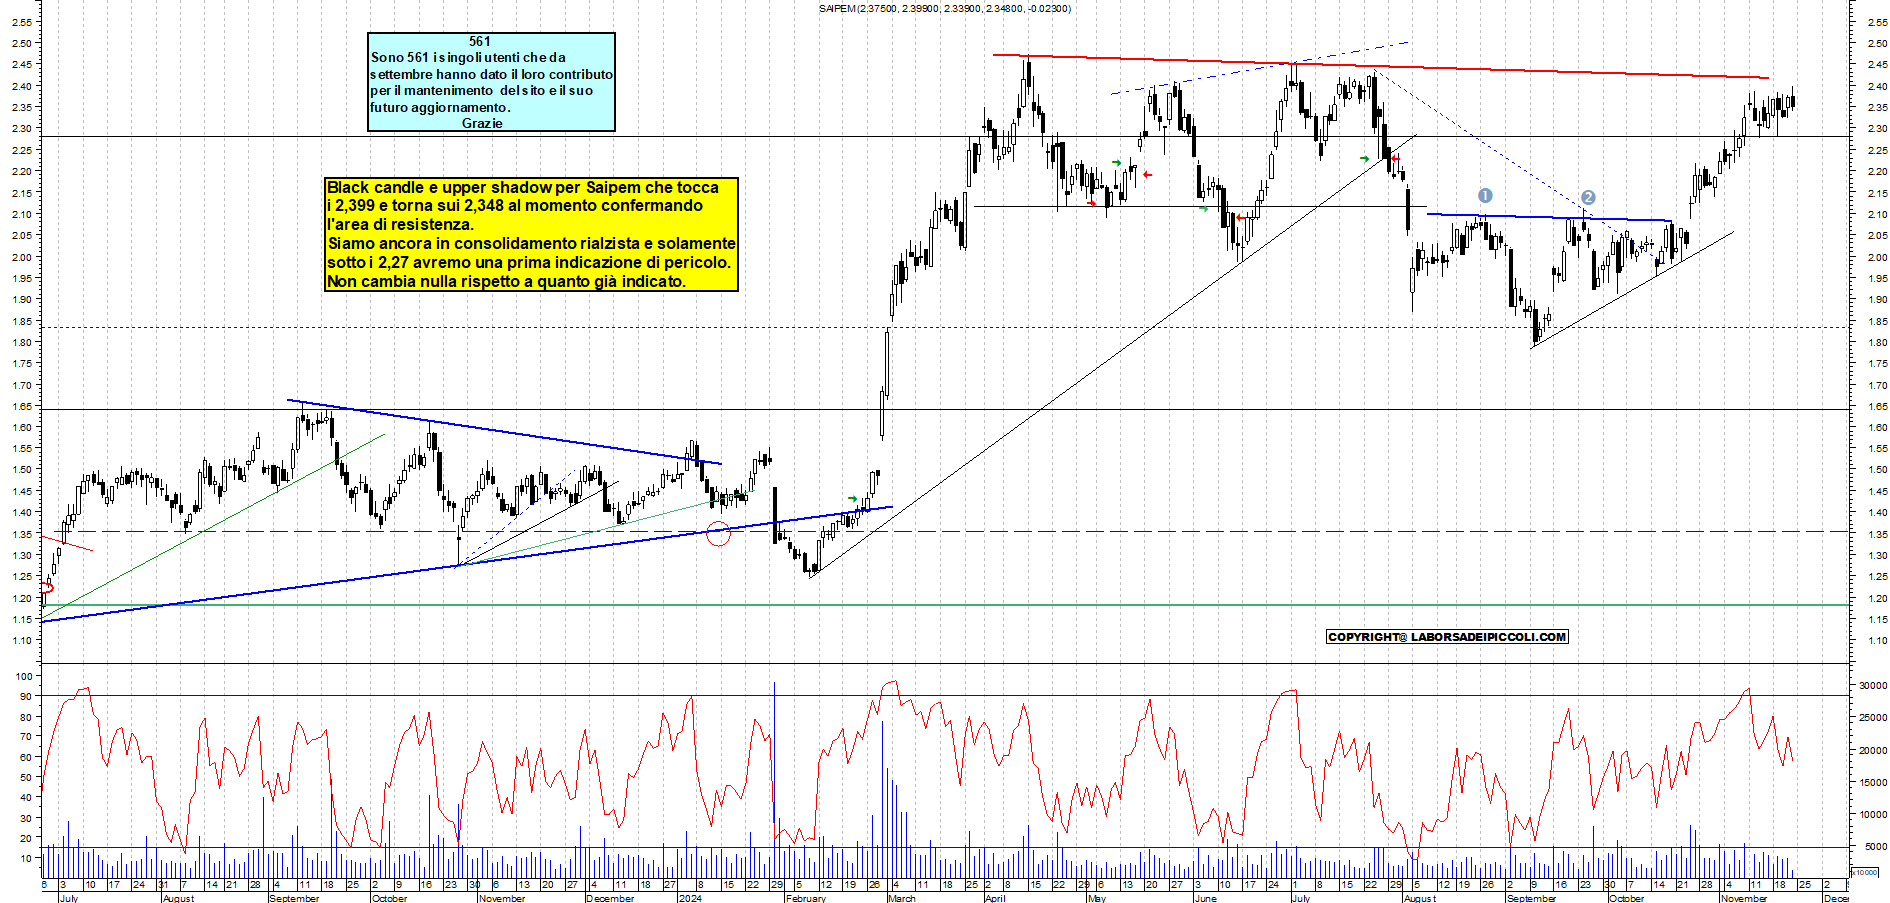Click the 5000 volume axis label

coord(1876,847)
